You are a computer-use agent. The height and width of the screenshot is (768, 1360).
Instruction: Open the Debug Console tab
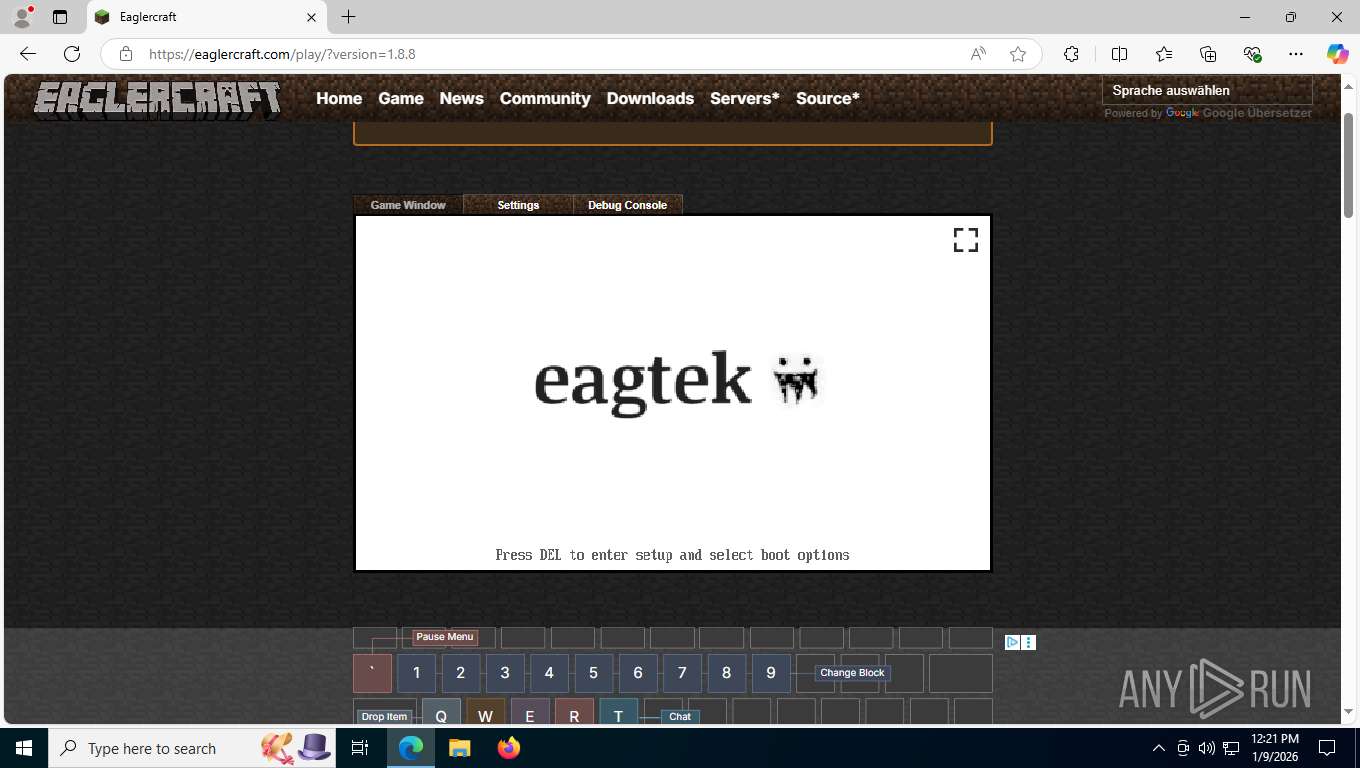627,205
